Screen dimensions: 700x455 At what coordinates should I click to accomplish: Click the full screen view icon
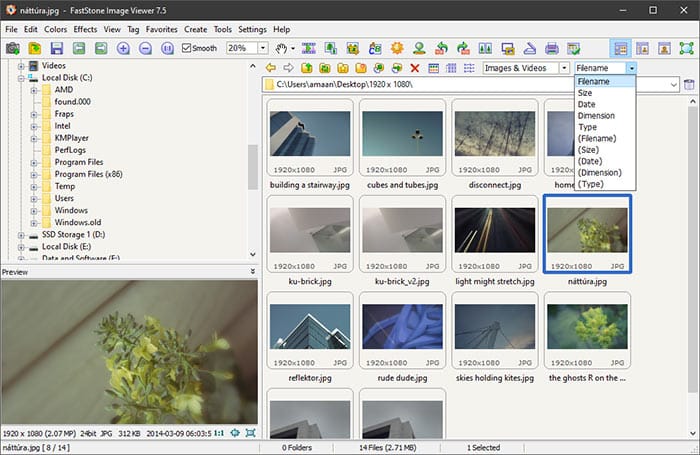tap(686, 48)
